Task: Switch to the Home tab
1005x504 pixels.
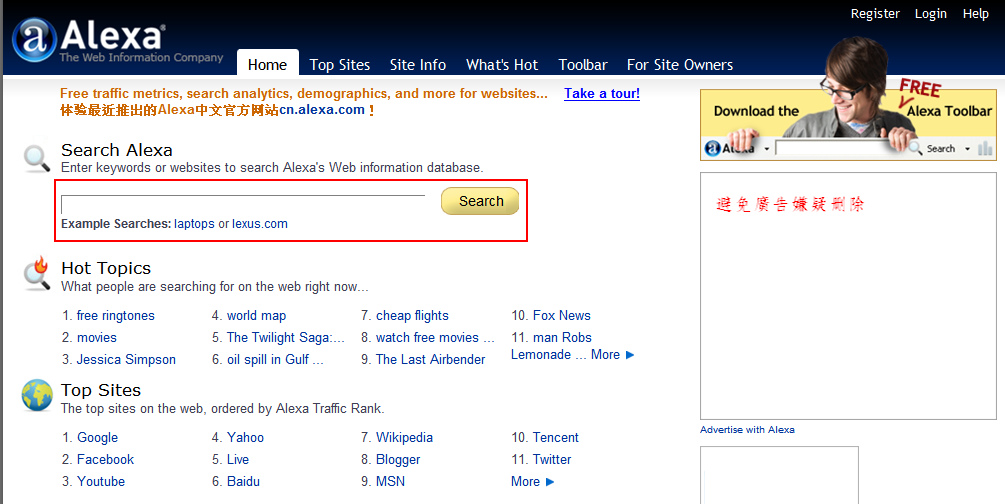Action: click(x=267, y=64)
